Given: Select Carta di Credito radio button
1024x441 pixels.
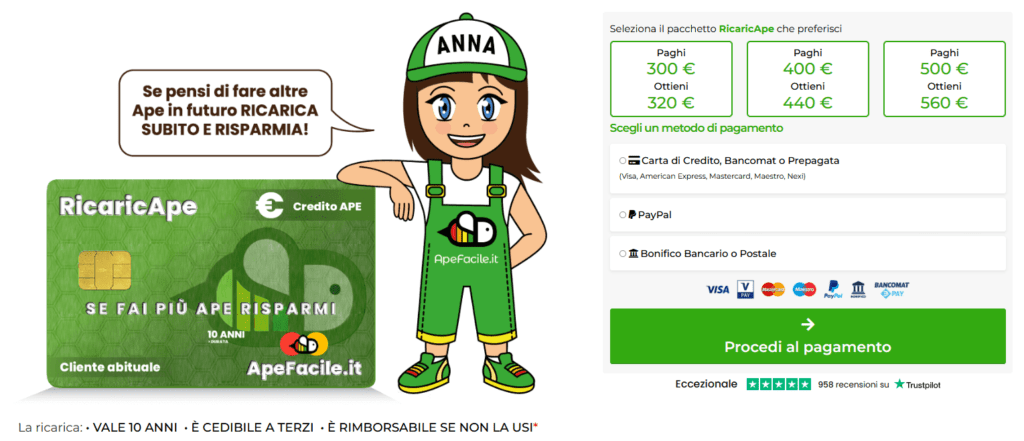Looking at the screenshot, I should pos(622,160).
